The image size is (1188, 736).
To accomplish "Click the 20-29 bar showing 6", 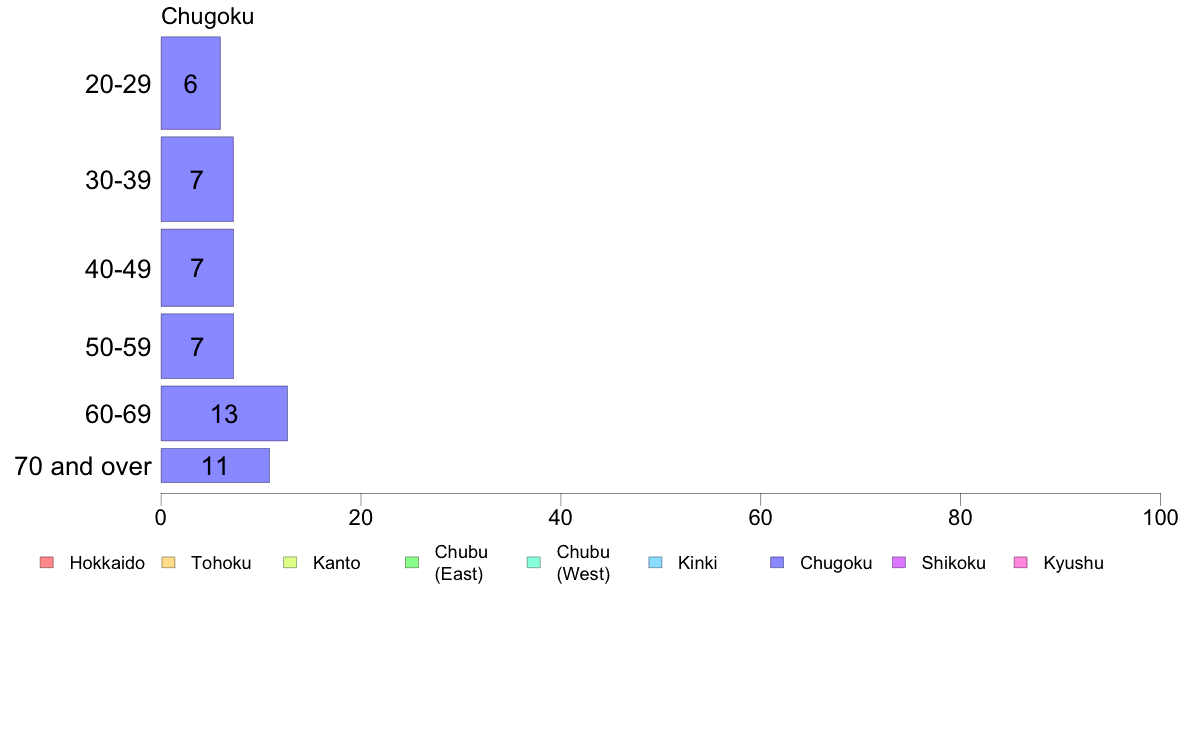I will [191, 83].
